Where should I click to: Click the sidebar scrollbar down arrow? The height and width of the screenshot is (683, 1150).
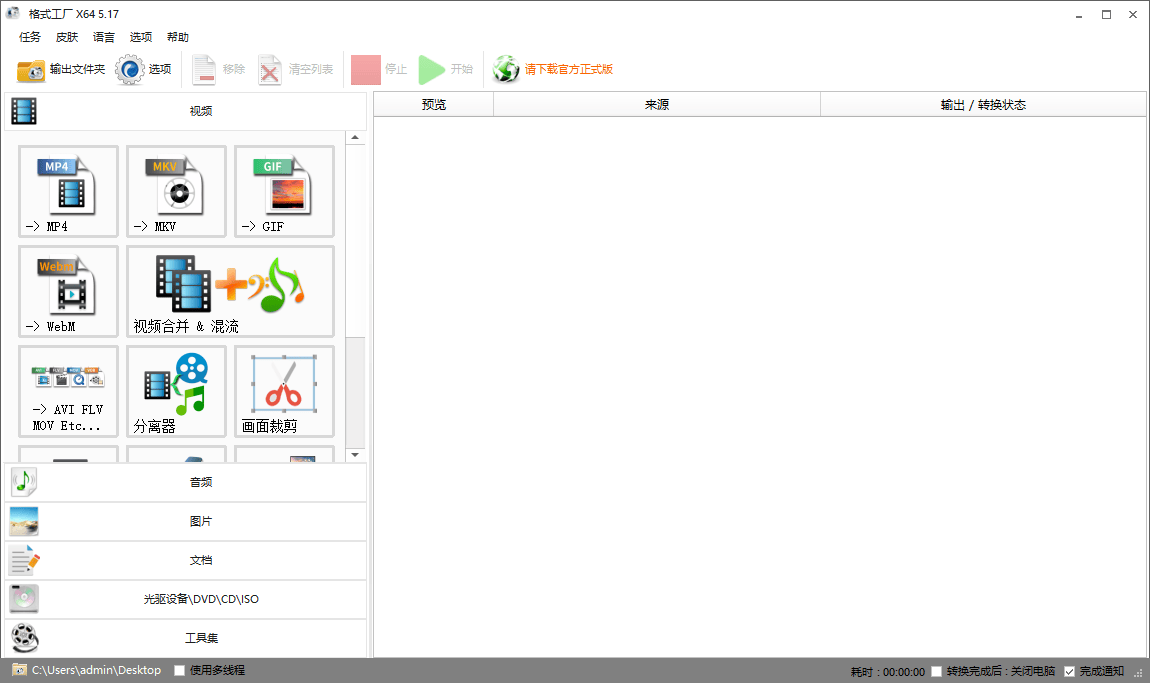pyautogui.click(x=357, y=452)
